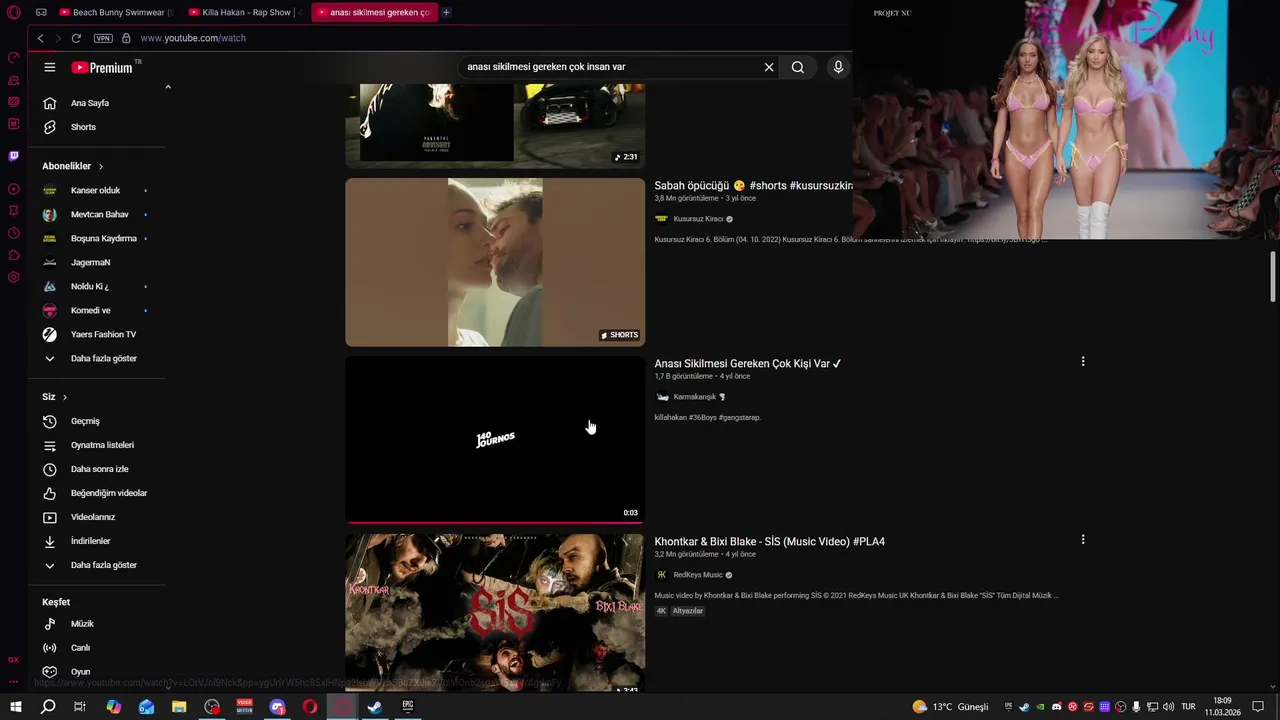Open Yaers Fashion TV channel
The image size is (1280, 720).
[97, 334]
